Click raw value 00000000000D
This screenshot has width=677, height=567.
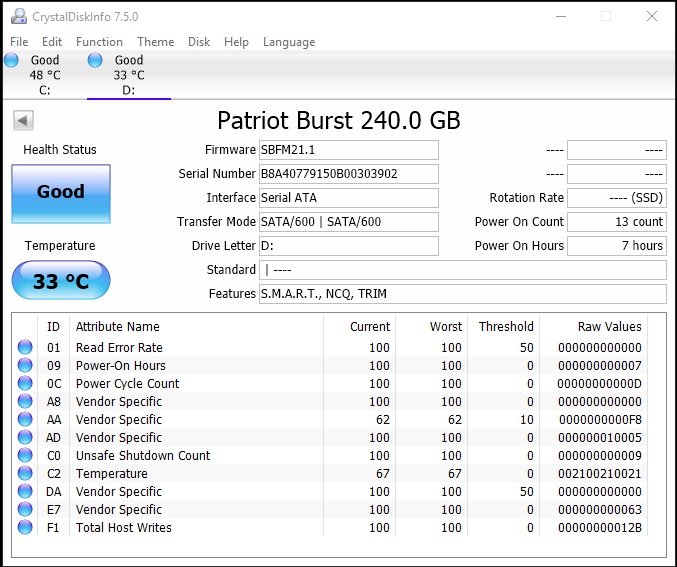coord(599,383)
